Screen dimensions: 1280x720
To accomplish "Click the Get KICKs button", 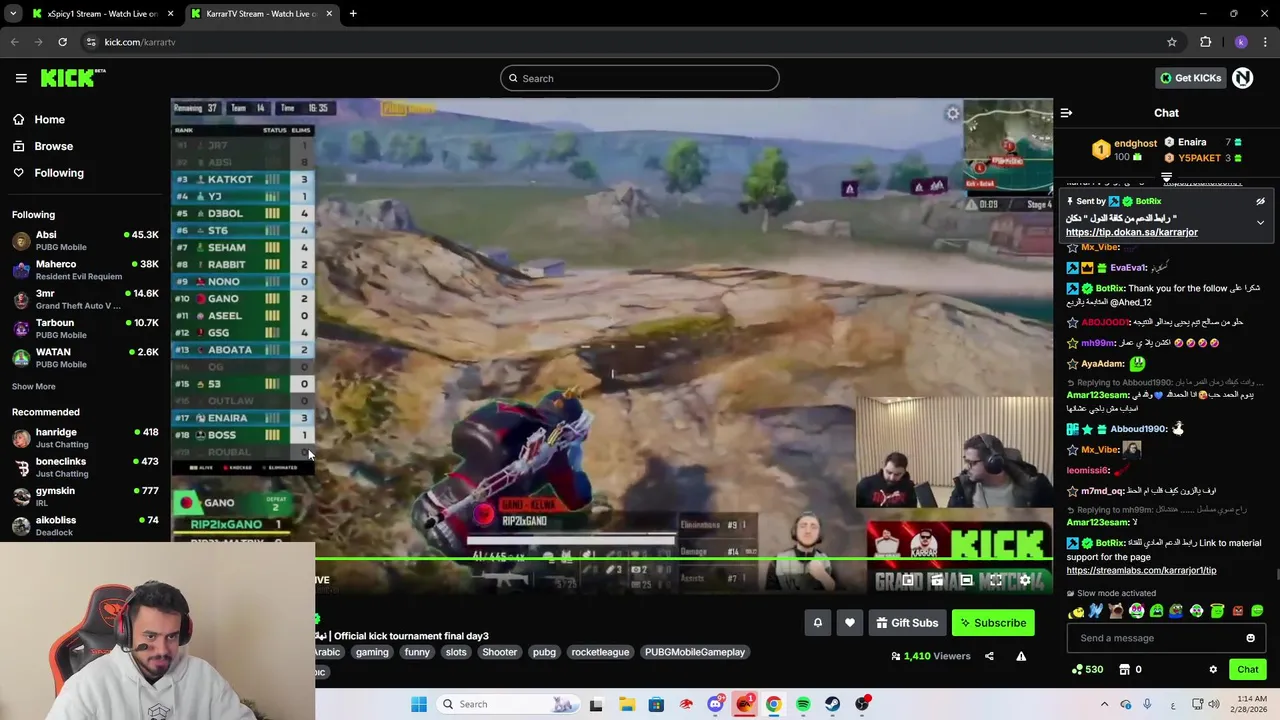I will pos(1190,78).
